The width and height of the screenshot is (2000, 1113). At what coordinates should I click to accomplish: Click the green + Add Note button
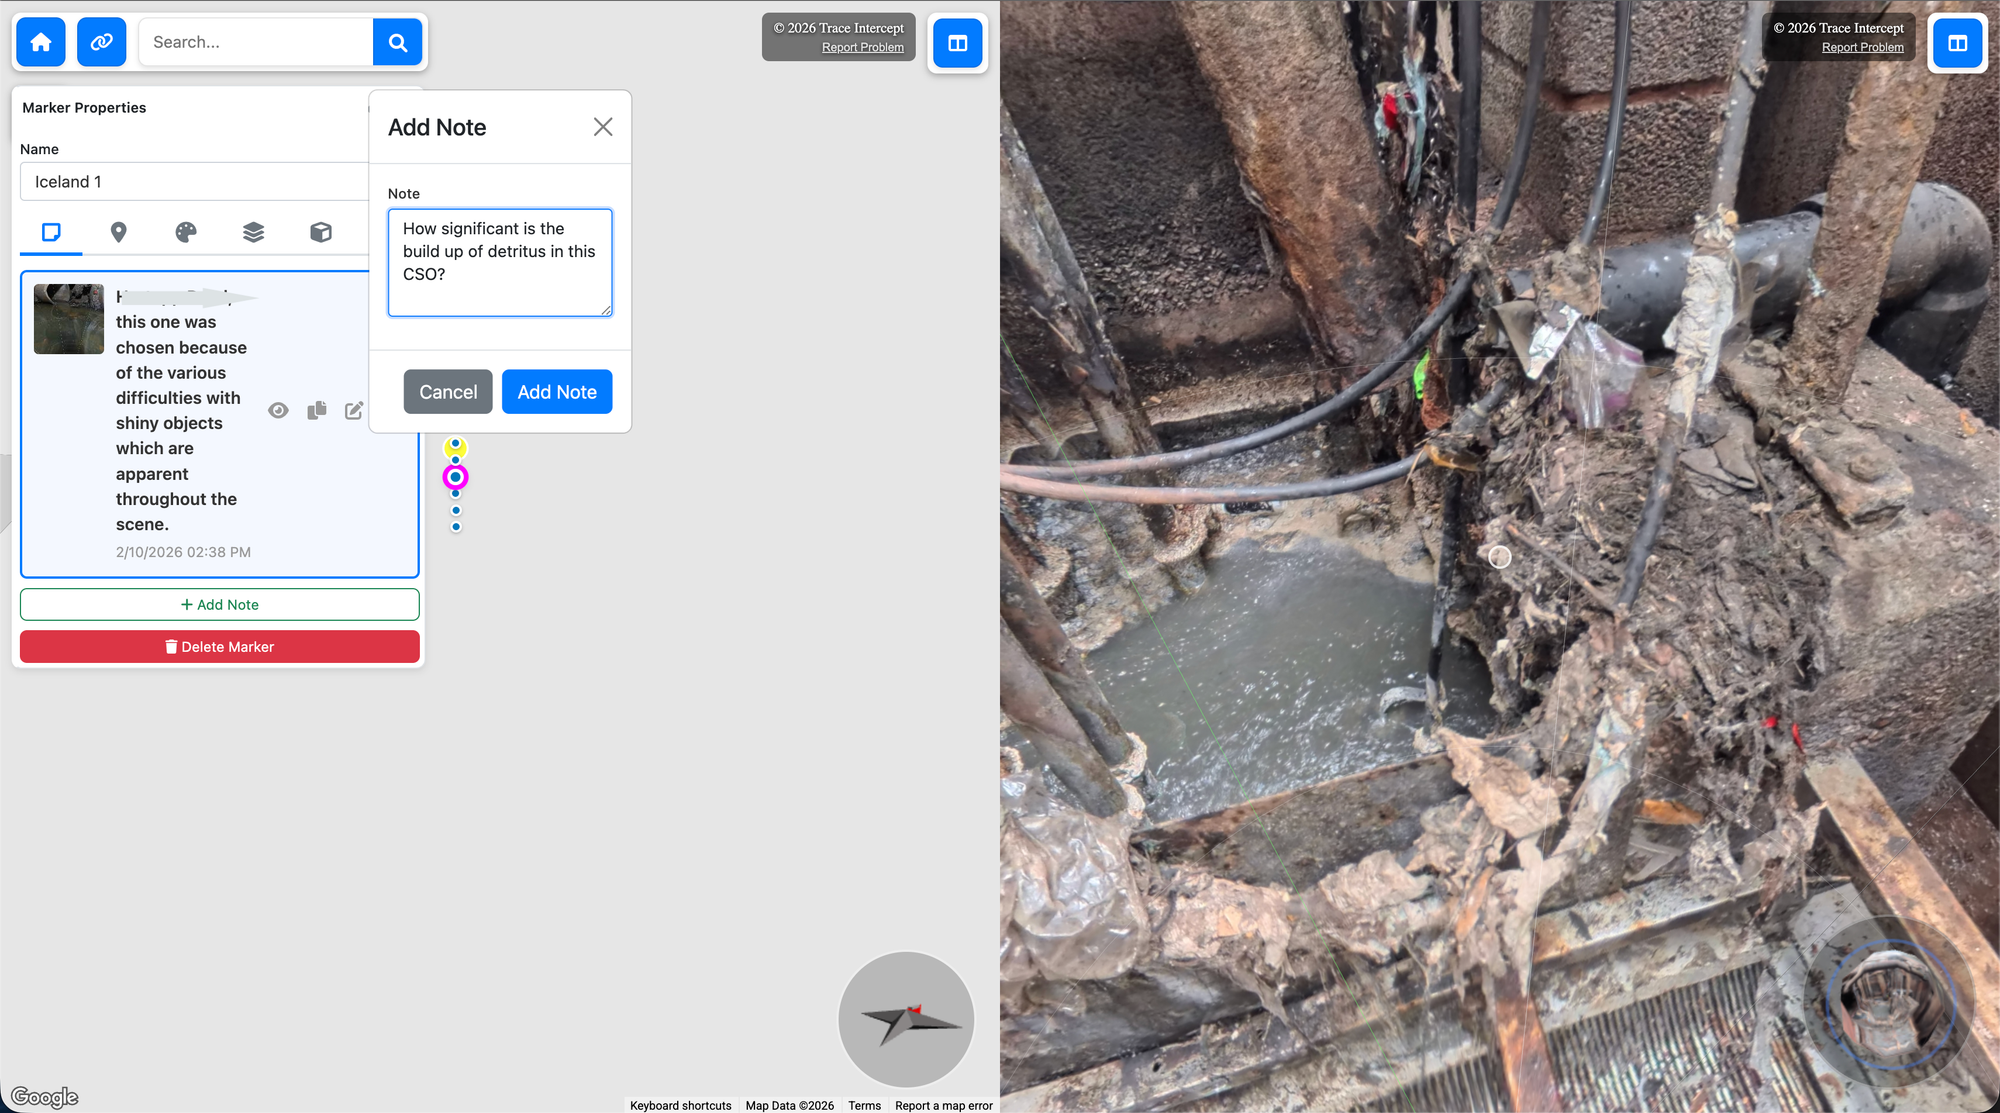[219, 604]
